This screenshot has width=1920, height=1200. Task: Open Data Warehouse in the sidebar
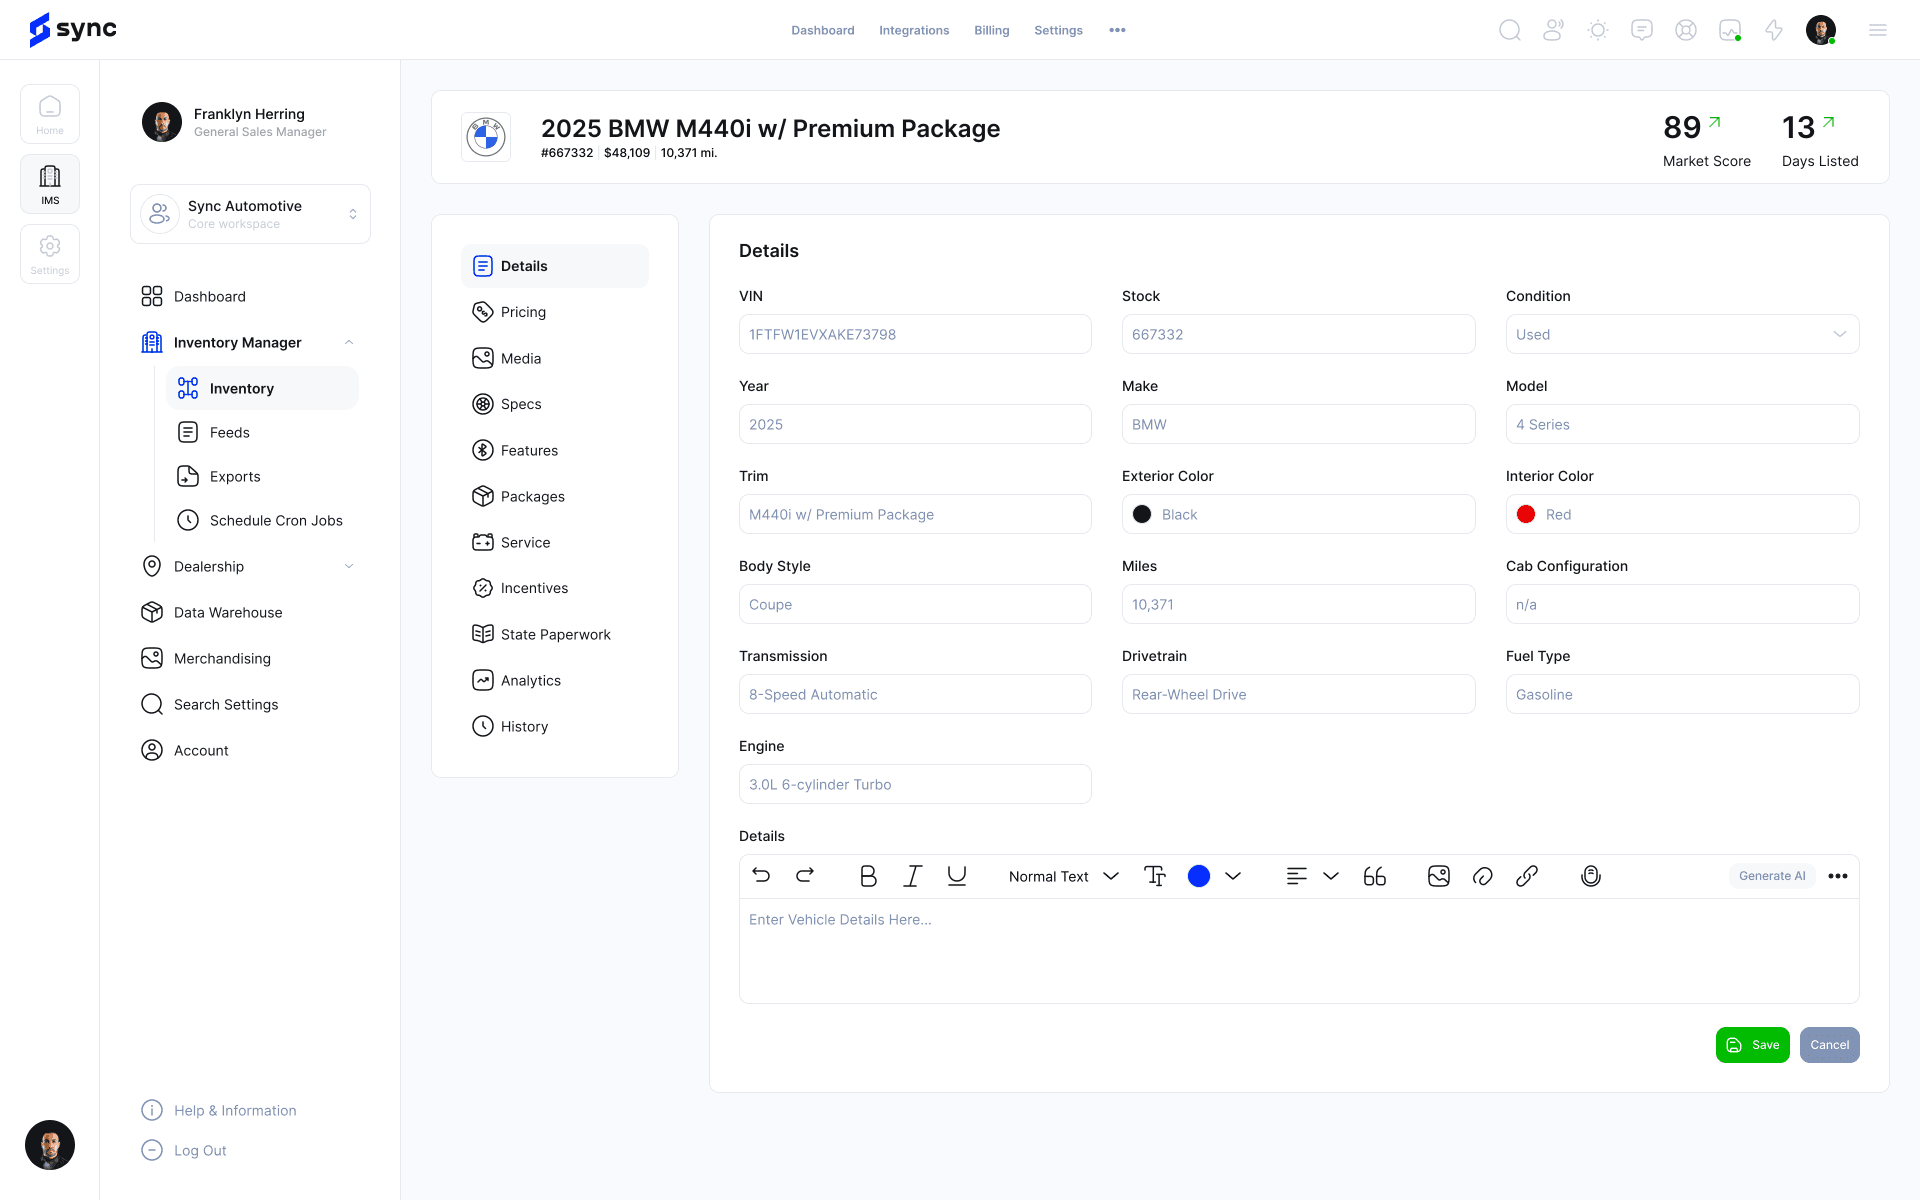[249, 612]
